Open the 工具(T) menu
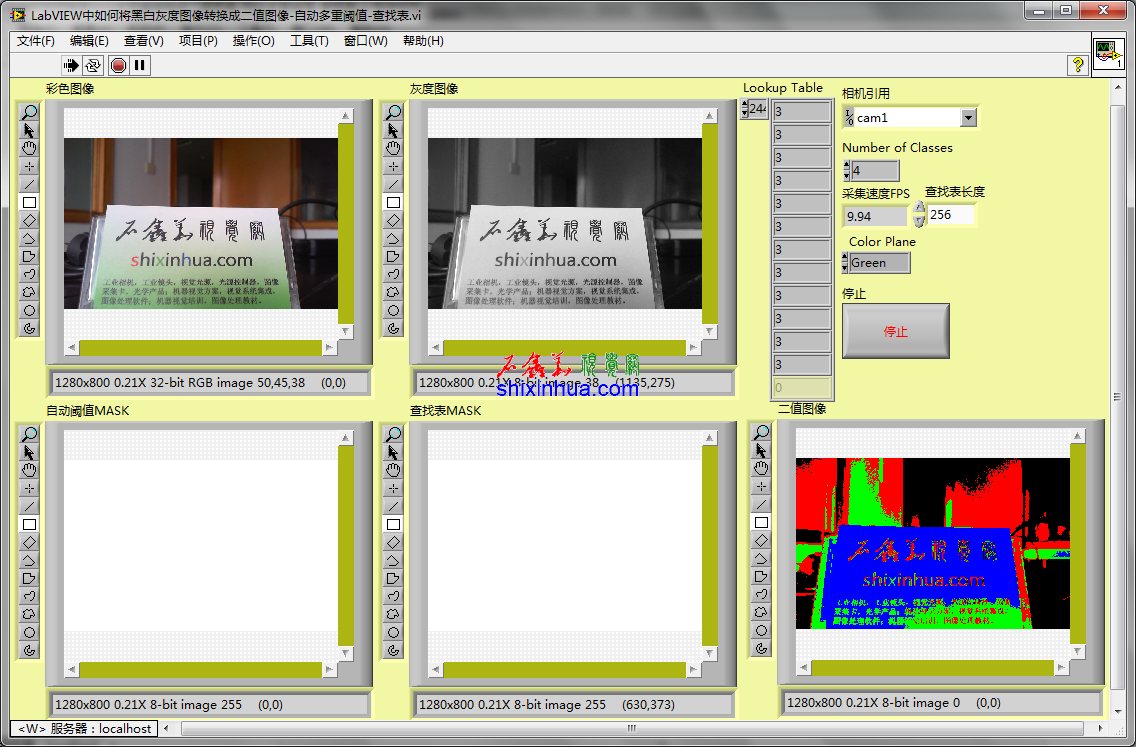This screenshot has height=747, width=1136. (x=309, y=41)
